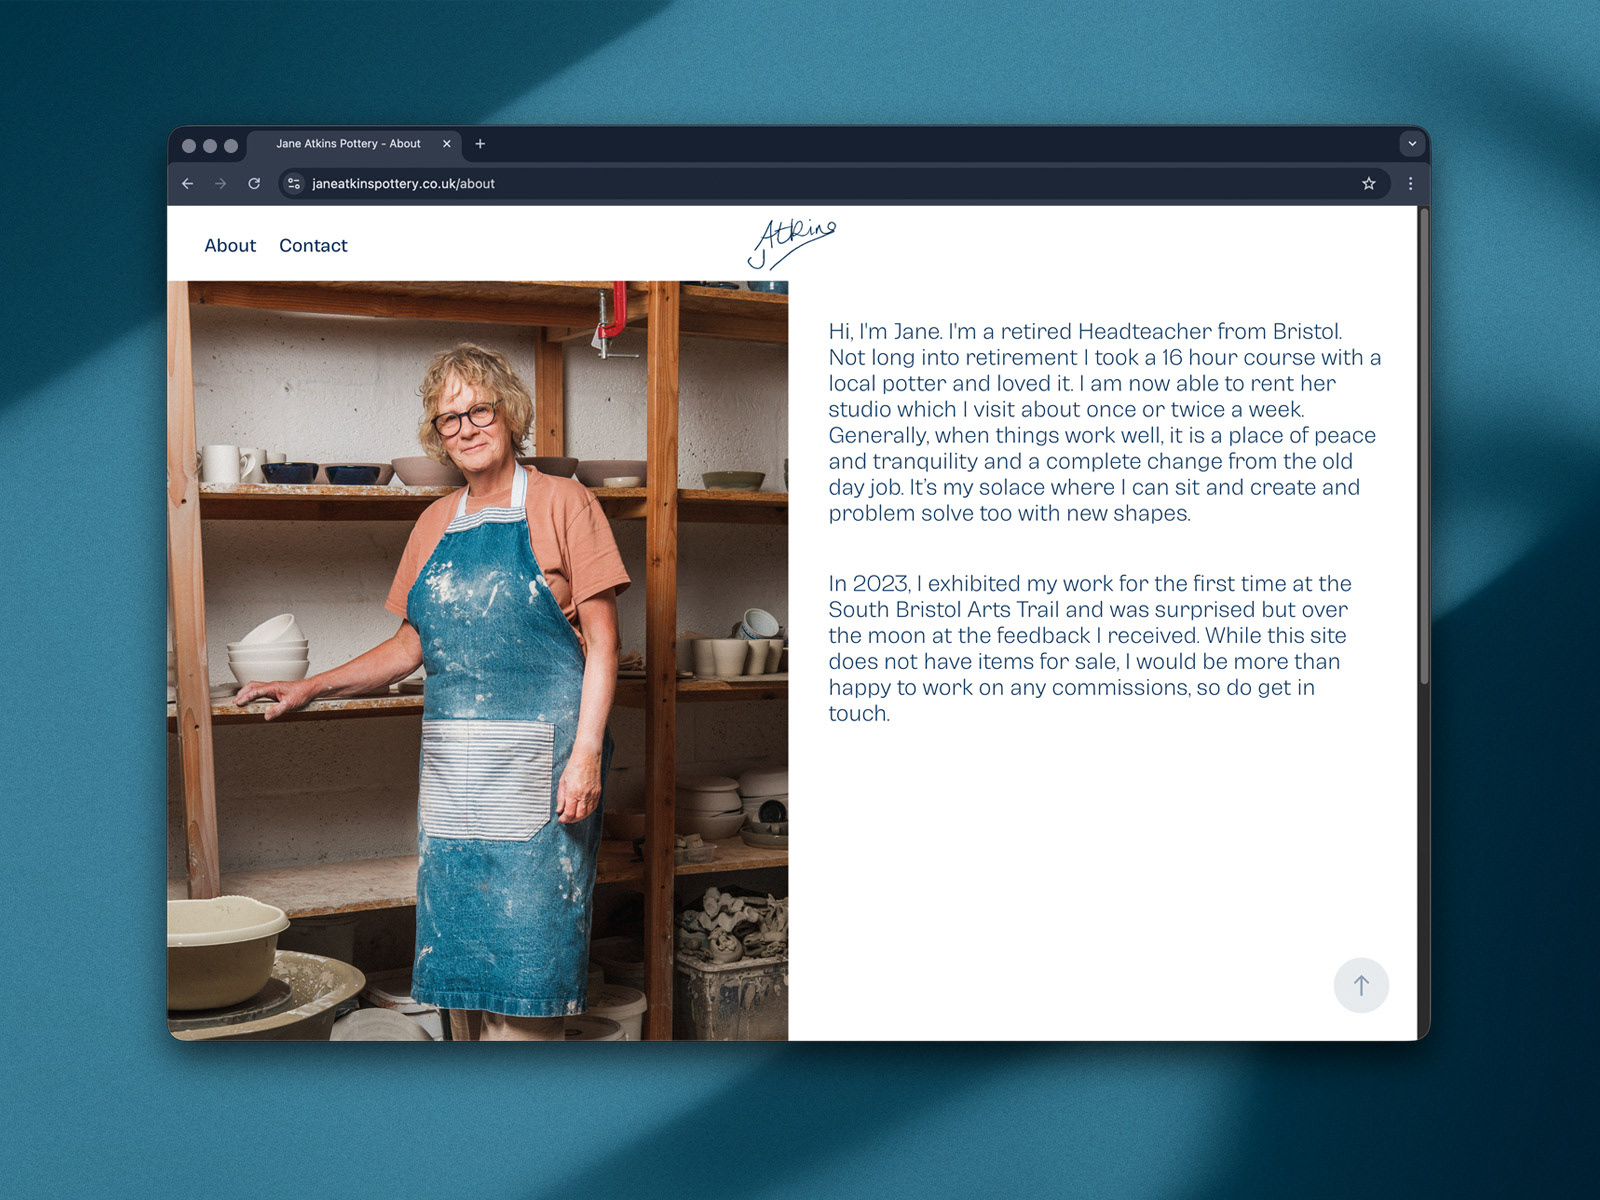Click the Atkins signature logo
This screenshot has height=1200, width=1600.
click(x=791, y=244)
